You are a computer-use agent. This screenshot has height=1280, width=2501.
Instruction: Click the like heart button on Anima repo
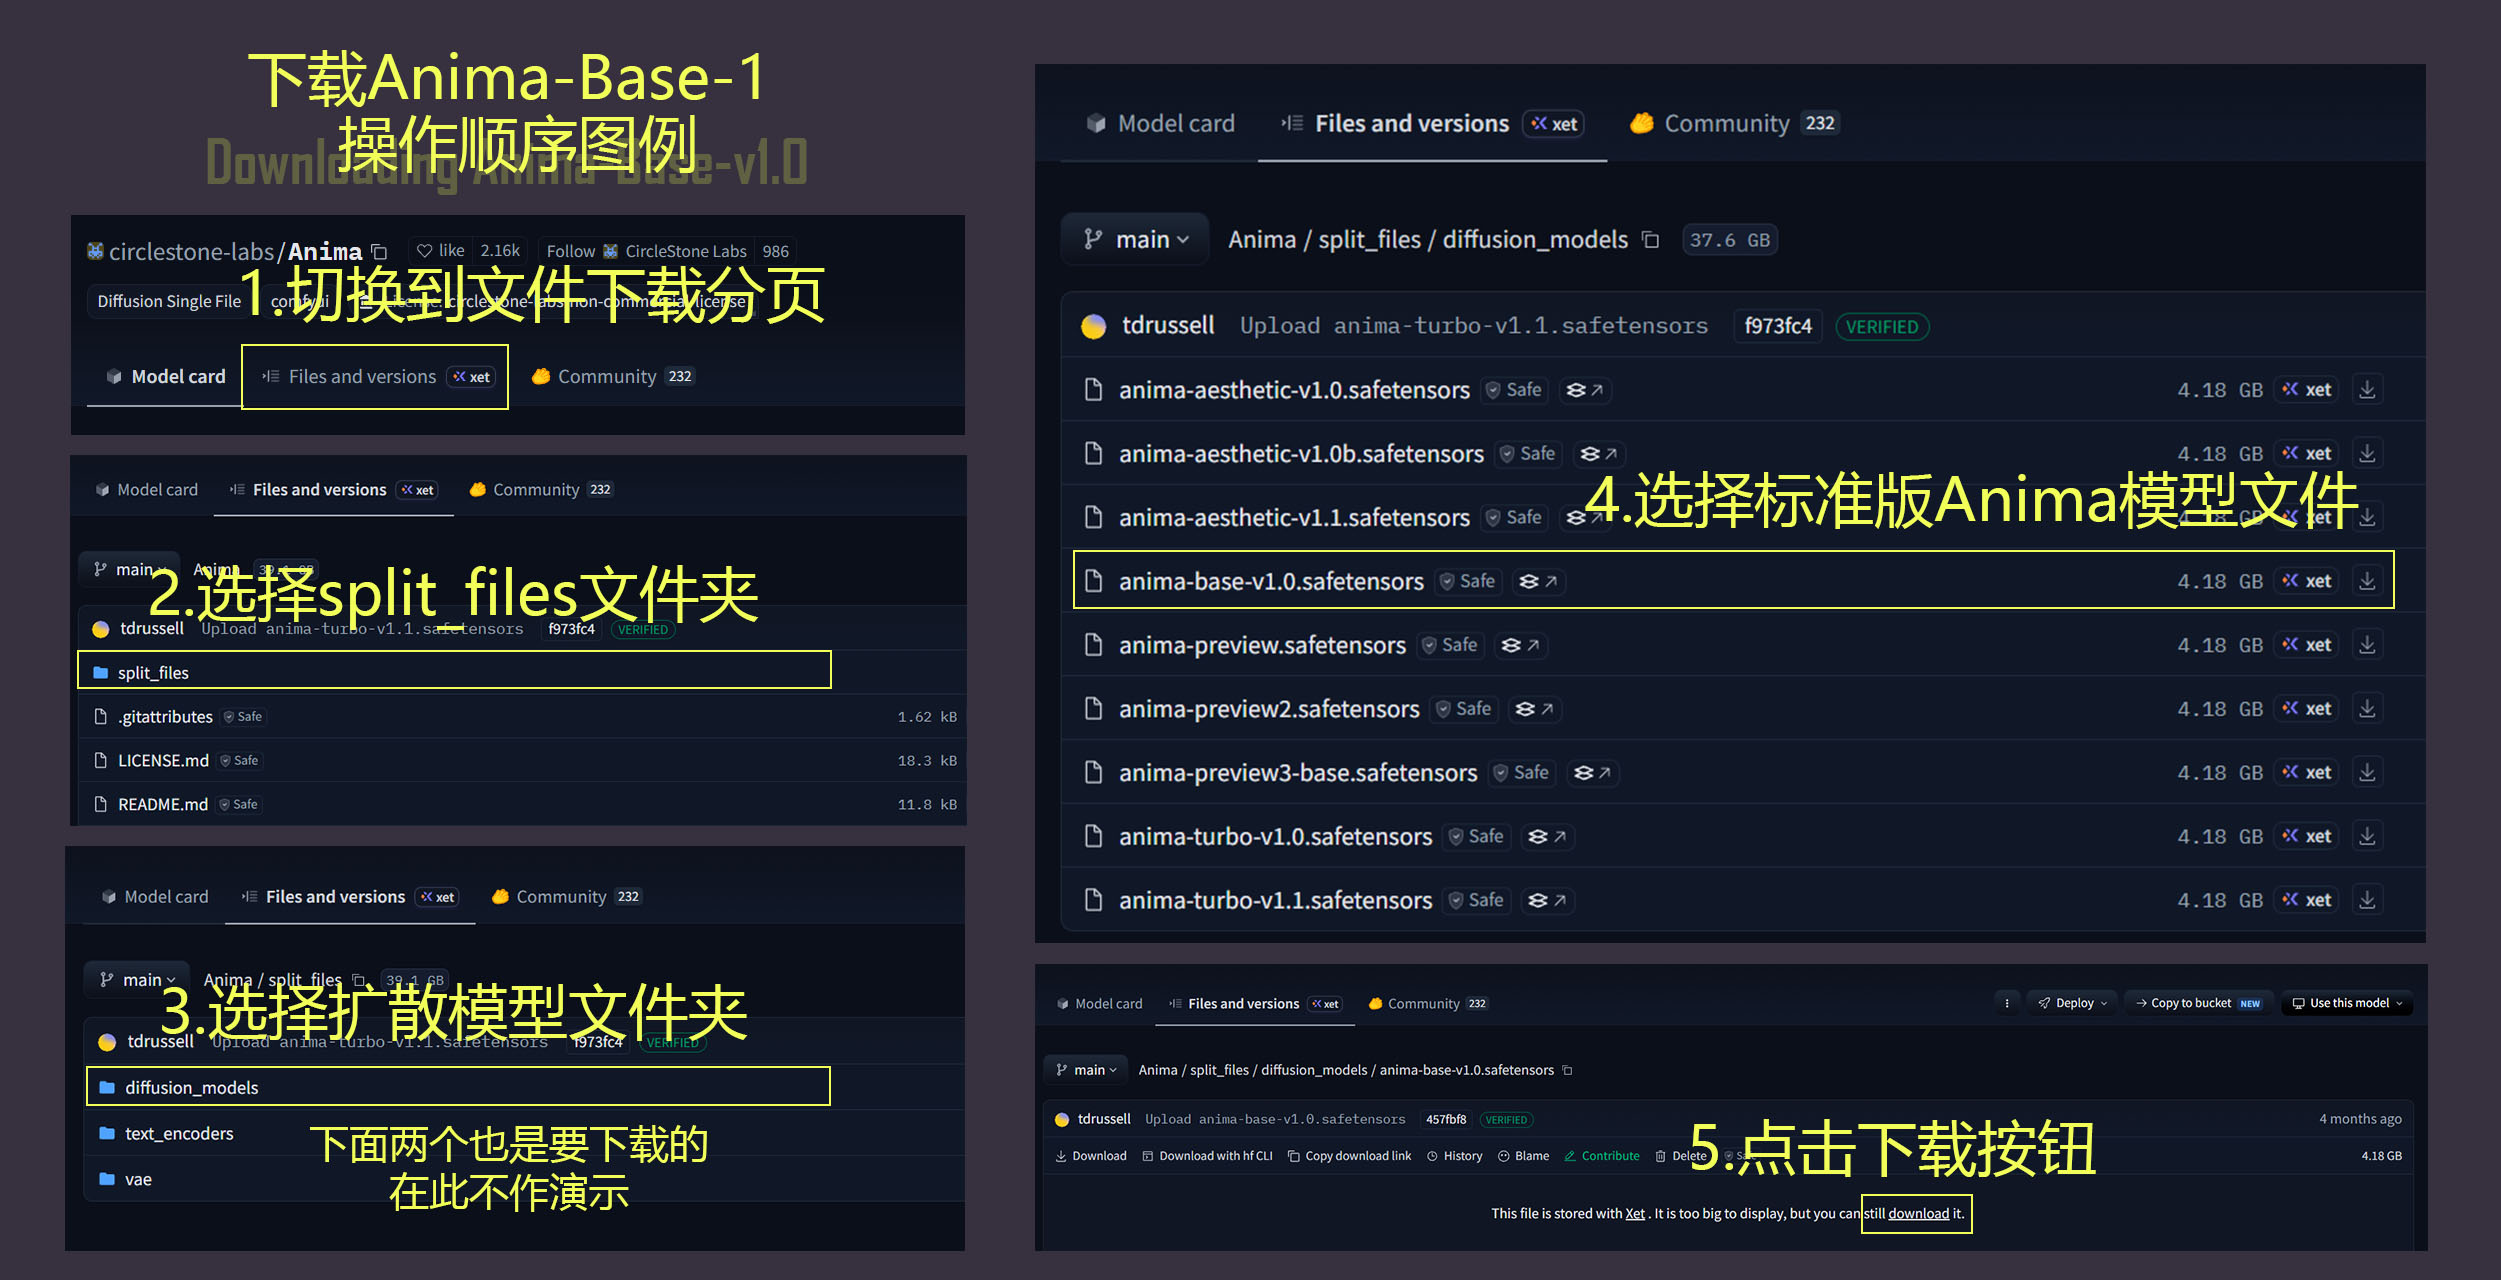(x=441, y=251)
